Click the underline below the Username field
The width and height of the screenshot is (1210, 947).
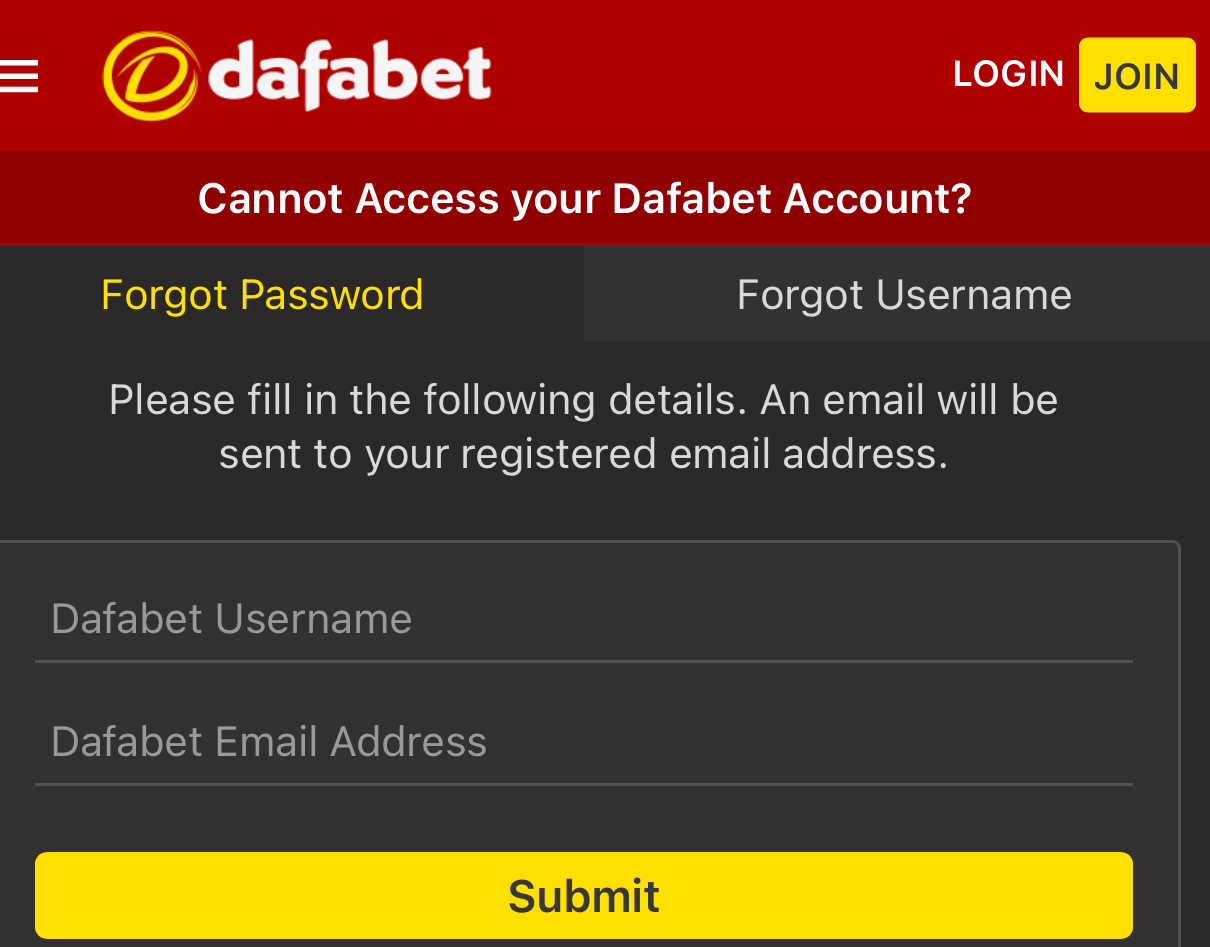[584, 661]
